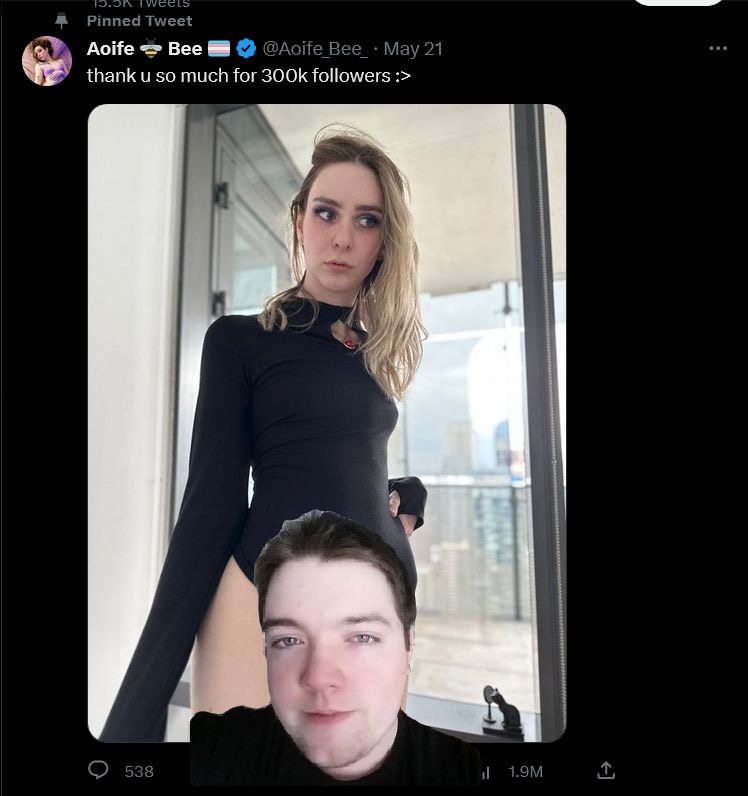This screenshot has width=748, height=796.
Task: Open the tweet via the May 21 timestamp
Action: (x=413, y=49)
